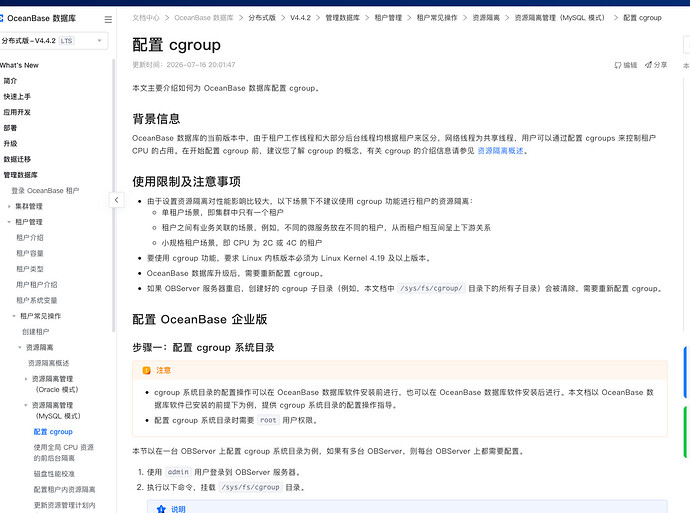Click the 使用限制及注意事项 heading
The image size is (690, 513).
coord(187,182)
